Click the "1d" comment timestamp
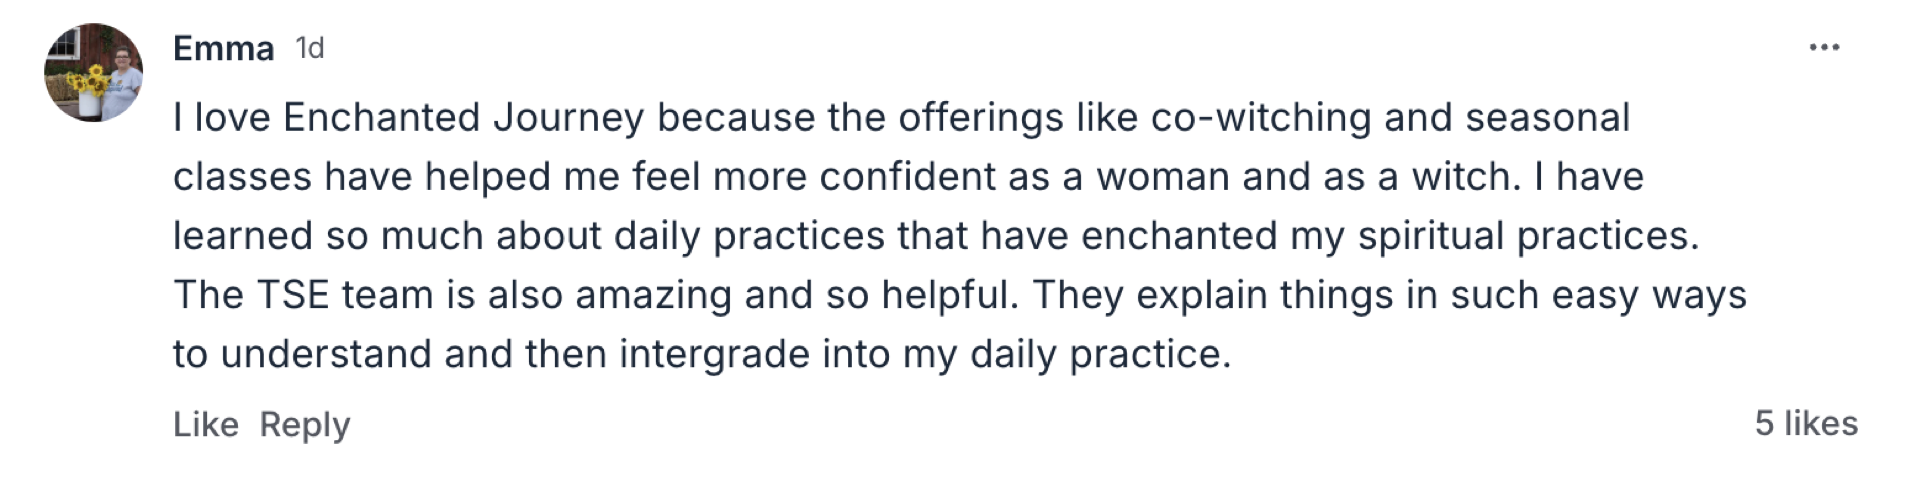The image size is (1906, 482). pos(310,48)
